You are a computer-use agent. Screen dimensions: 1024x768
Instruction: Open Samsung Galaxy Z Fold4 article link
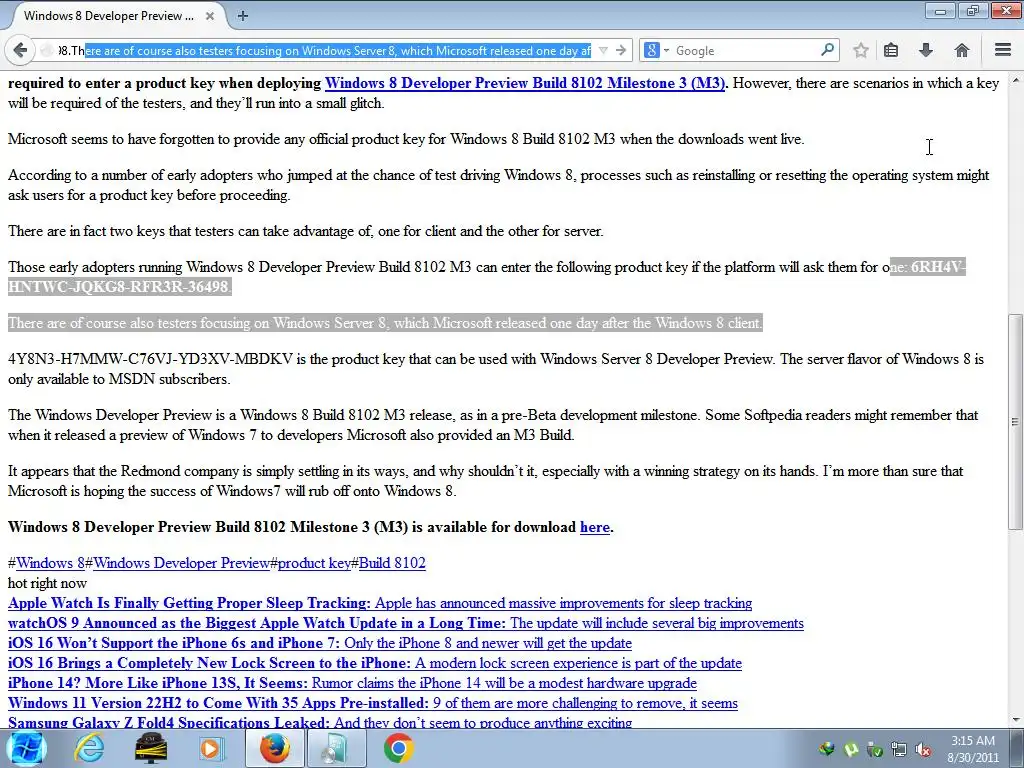tap(319, 722)
